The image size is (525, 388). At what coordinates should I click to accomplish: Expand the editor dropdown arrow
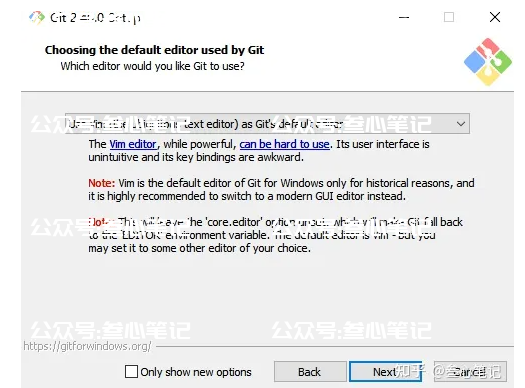point(461,124)
